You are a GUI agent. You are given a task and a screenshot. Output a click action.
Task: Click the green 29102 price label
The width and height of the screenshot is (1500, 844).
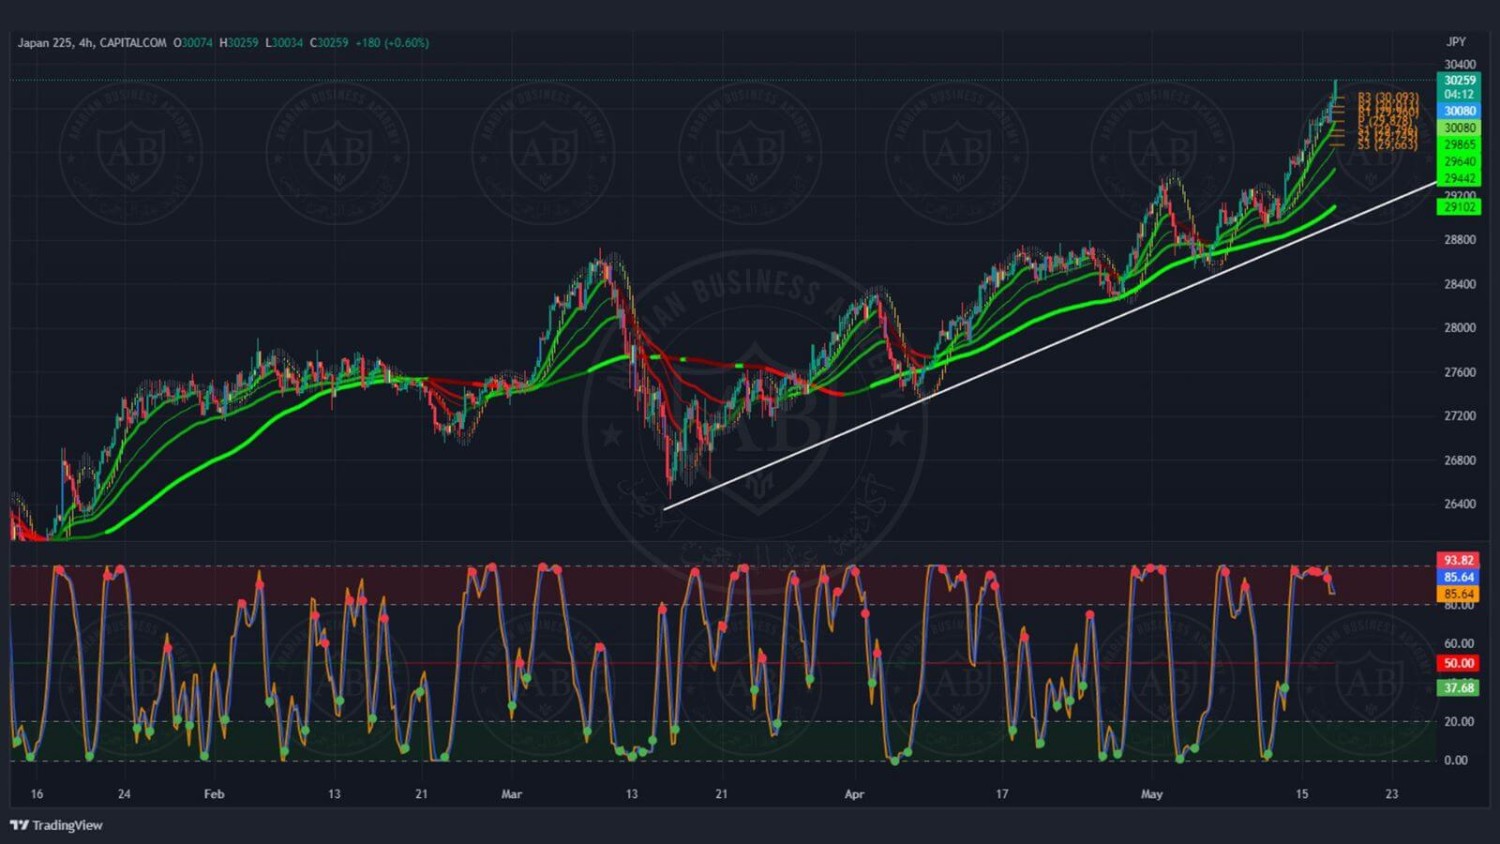[x=1459, y=207]
